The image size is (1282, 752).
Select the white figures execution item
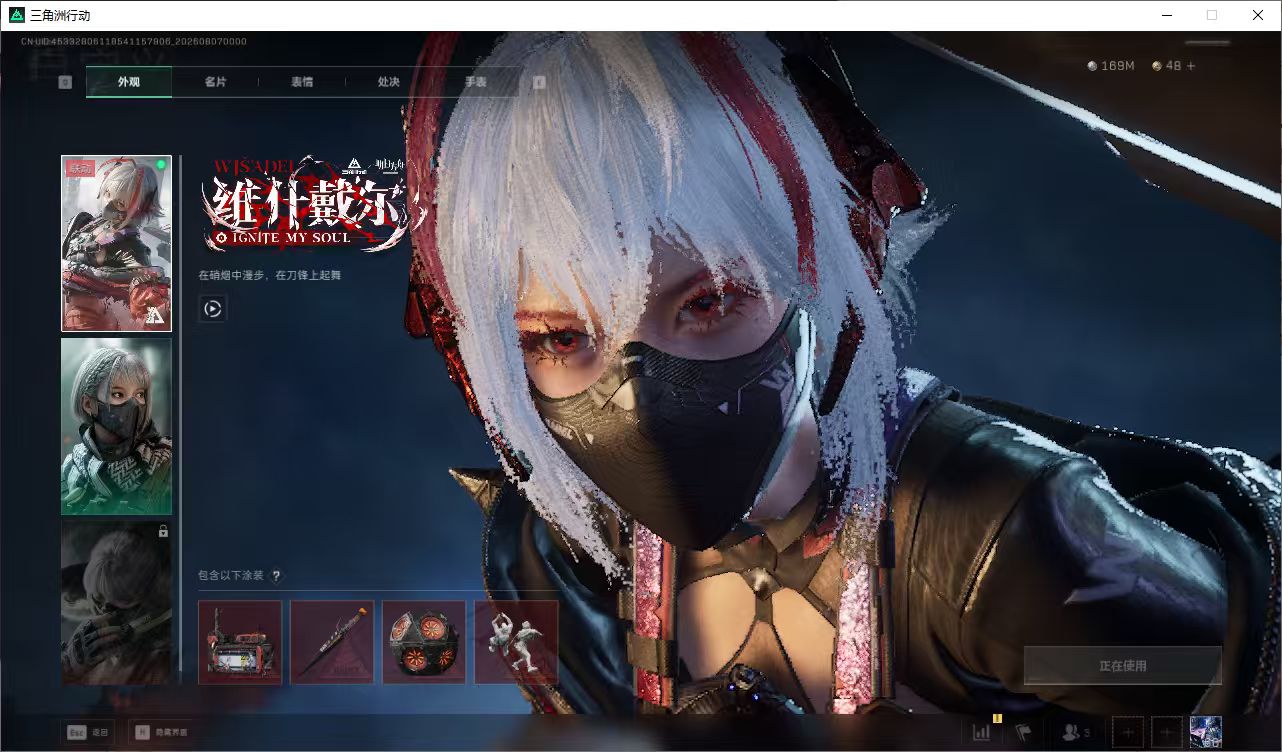pyautogui.click(x=516, y=642)
